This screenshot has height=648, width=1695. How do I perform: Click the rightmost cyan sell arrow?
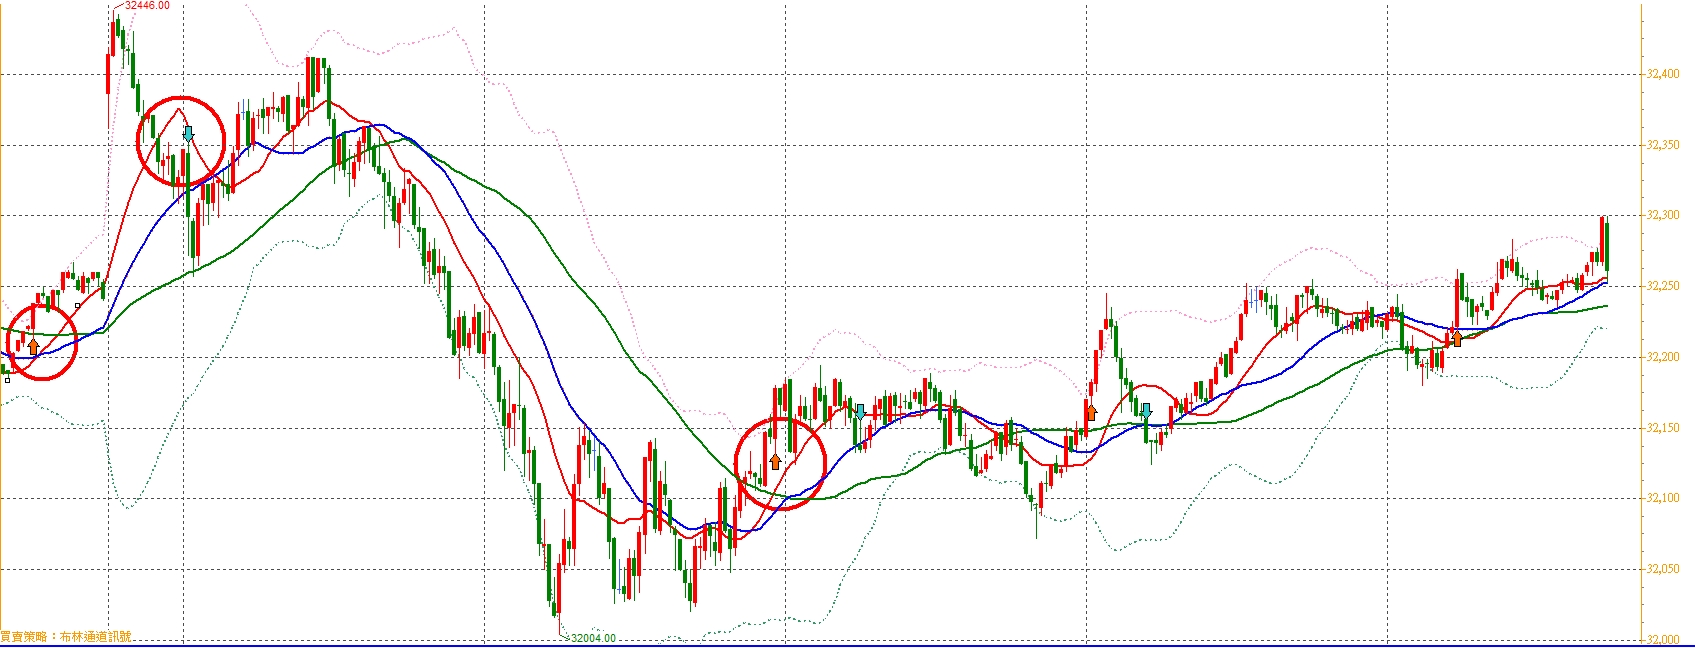click(x=1146, y=410)
